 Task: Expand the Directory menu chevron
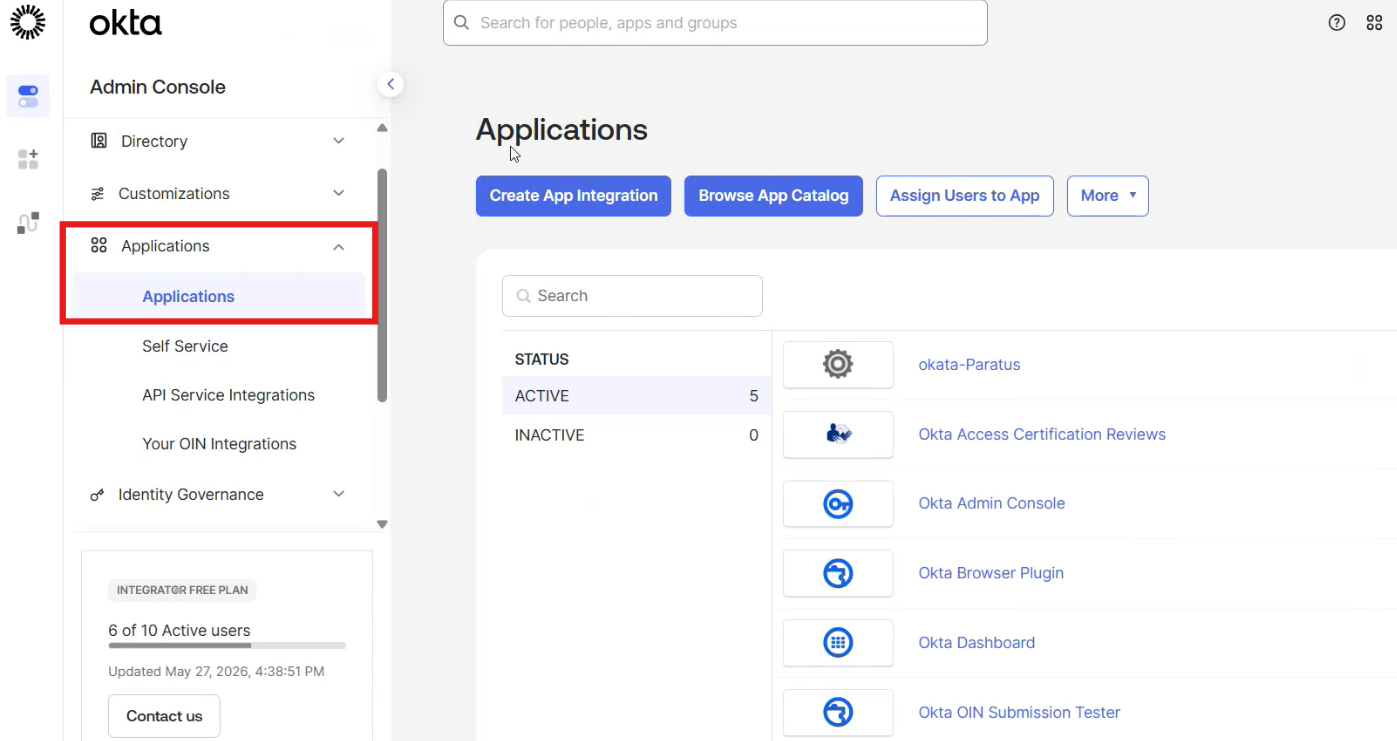(339, 141)
